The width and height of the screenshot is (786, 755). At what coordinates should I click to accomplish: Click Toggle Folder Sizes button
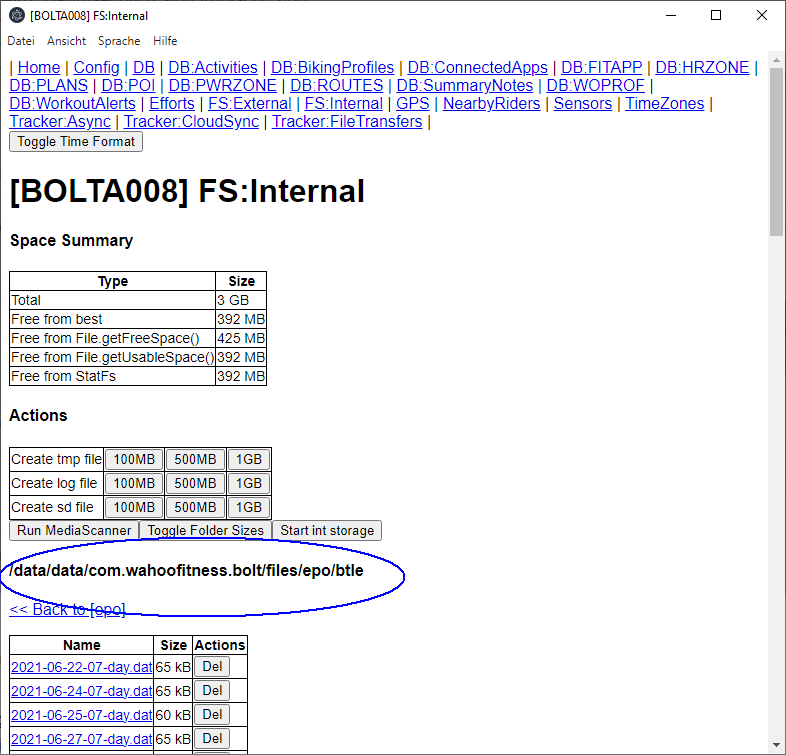click(206, 530)
